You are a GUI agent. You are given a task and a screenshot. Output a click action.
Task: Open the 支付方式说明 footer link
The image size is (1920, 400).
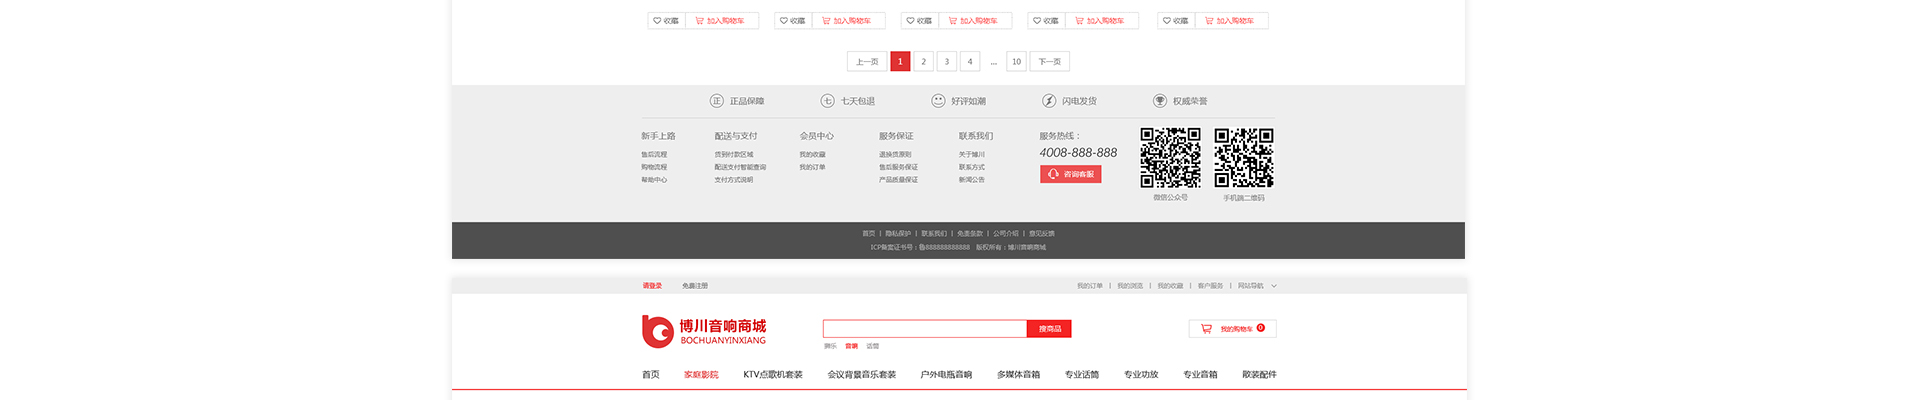click(x=734, y=180)
